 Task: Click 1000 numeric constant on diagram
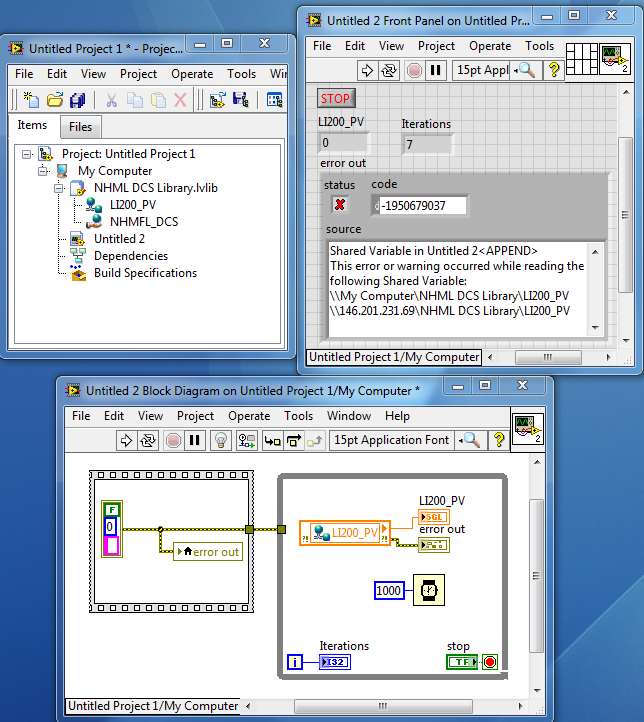point(389,590)
